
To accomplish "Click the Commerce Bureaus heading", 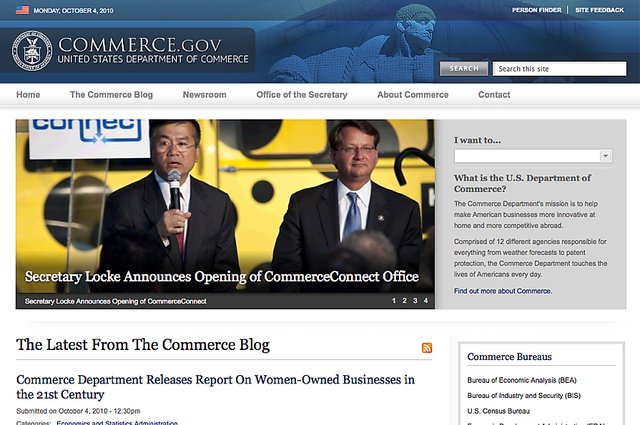I will coord(509,357).
